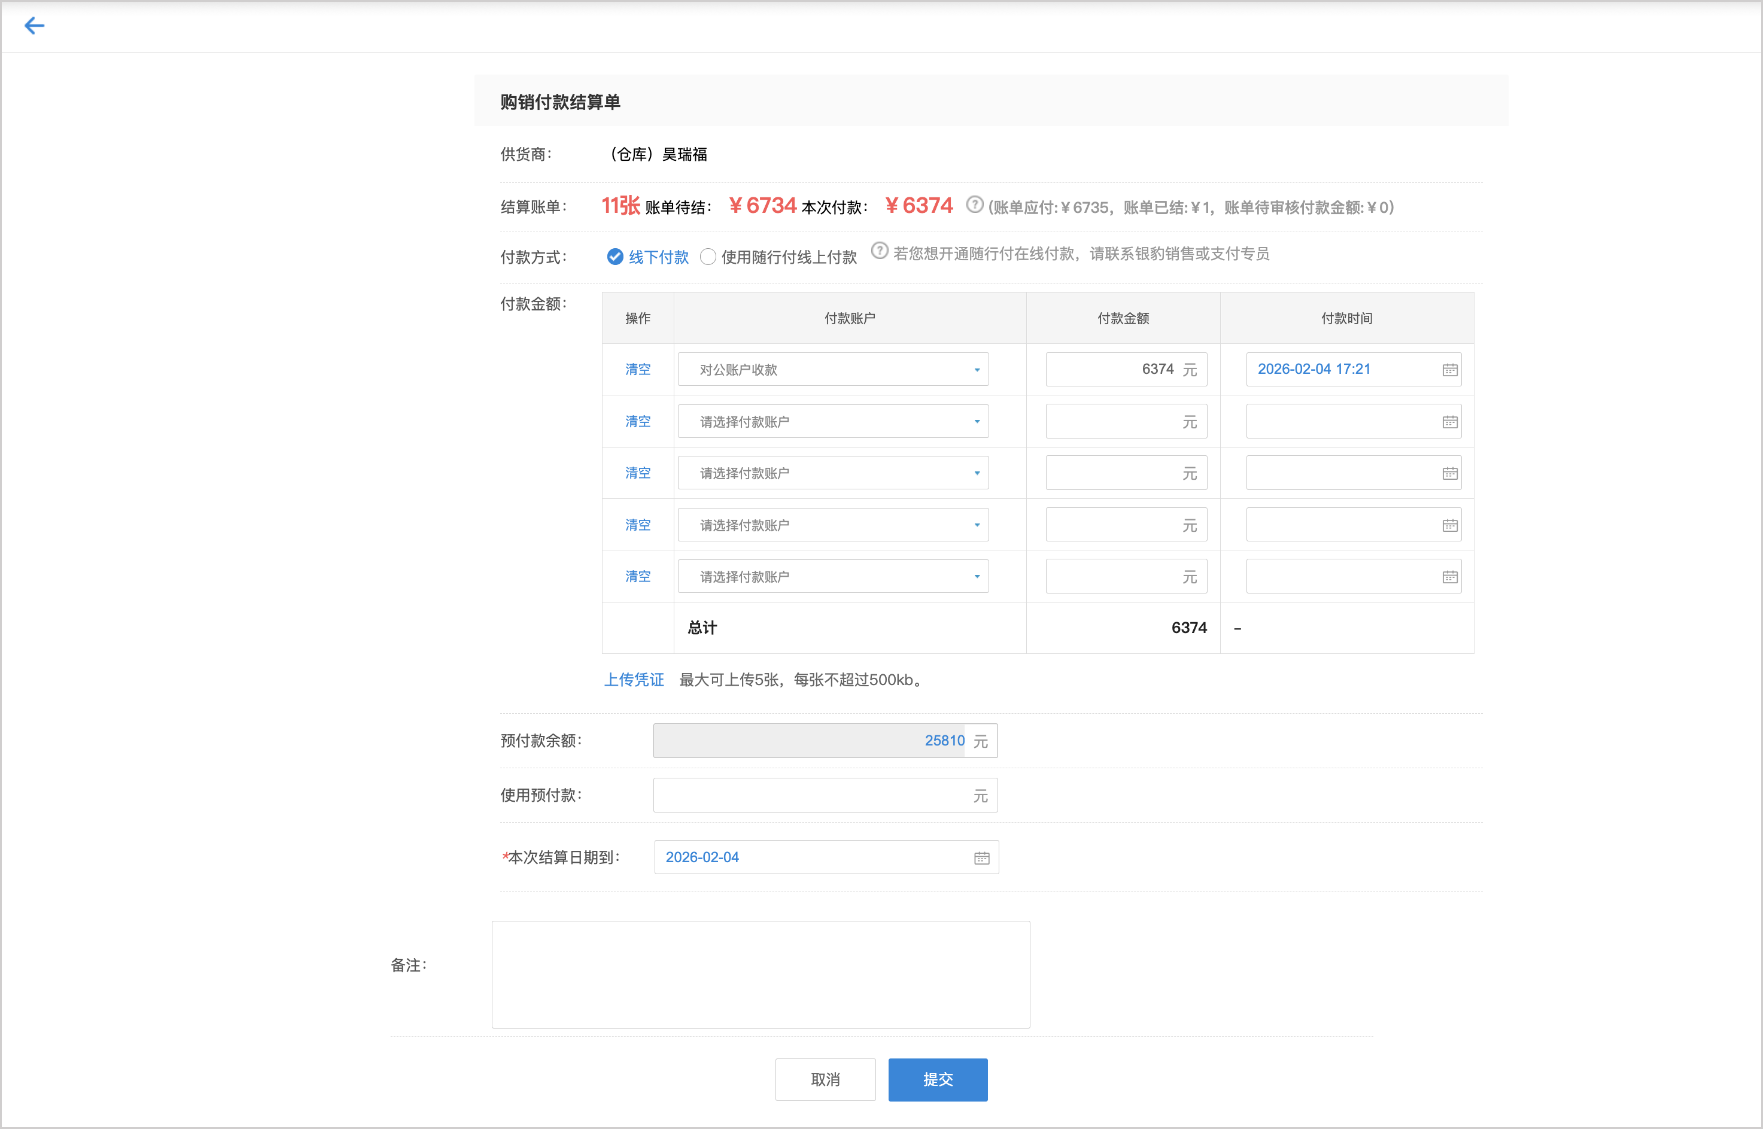Open calendar icon in third payment time row

[1449, 474]
